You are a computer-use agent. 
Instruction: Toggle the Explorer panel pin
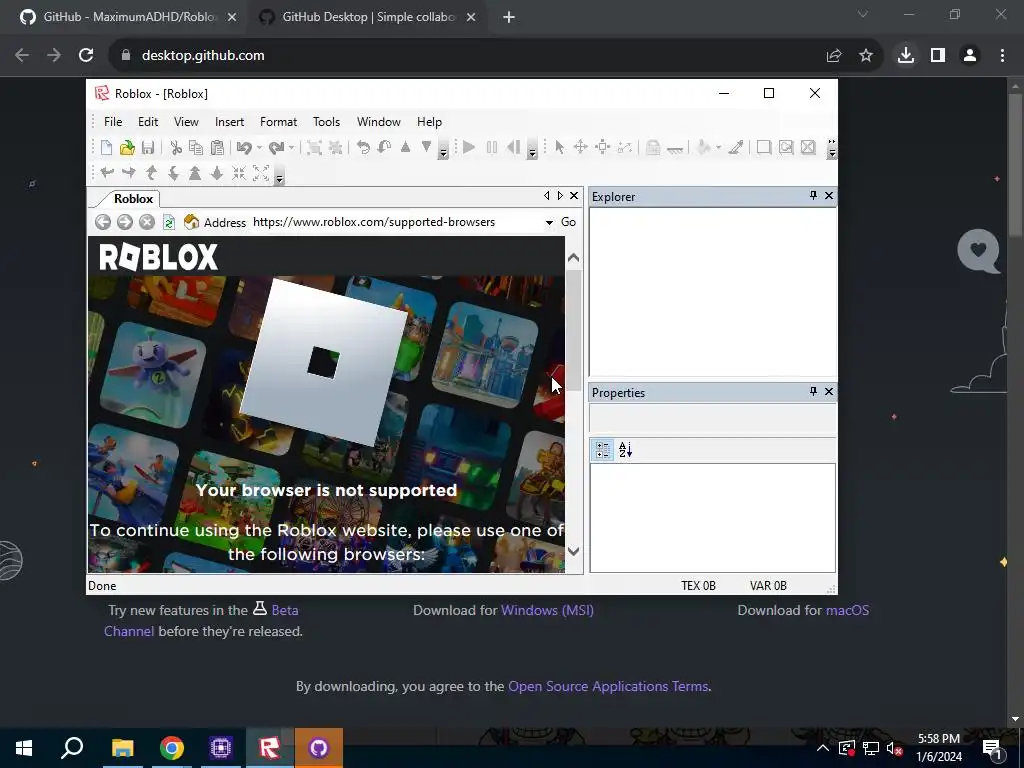click(x=813, y=196)
